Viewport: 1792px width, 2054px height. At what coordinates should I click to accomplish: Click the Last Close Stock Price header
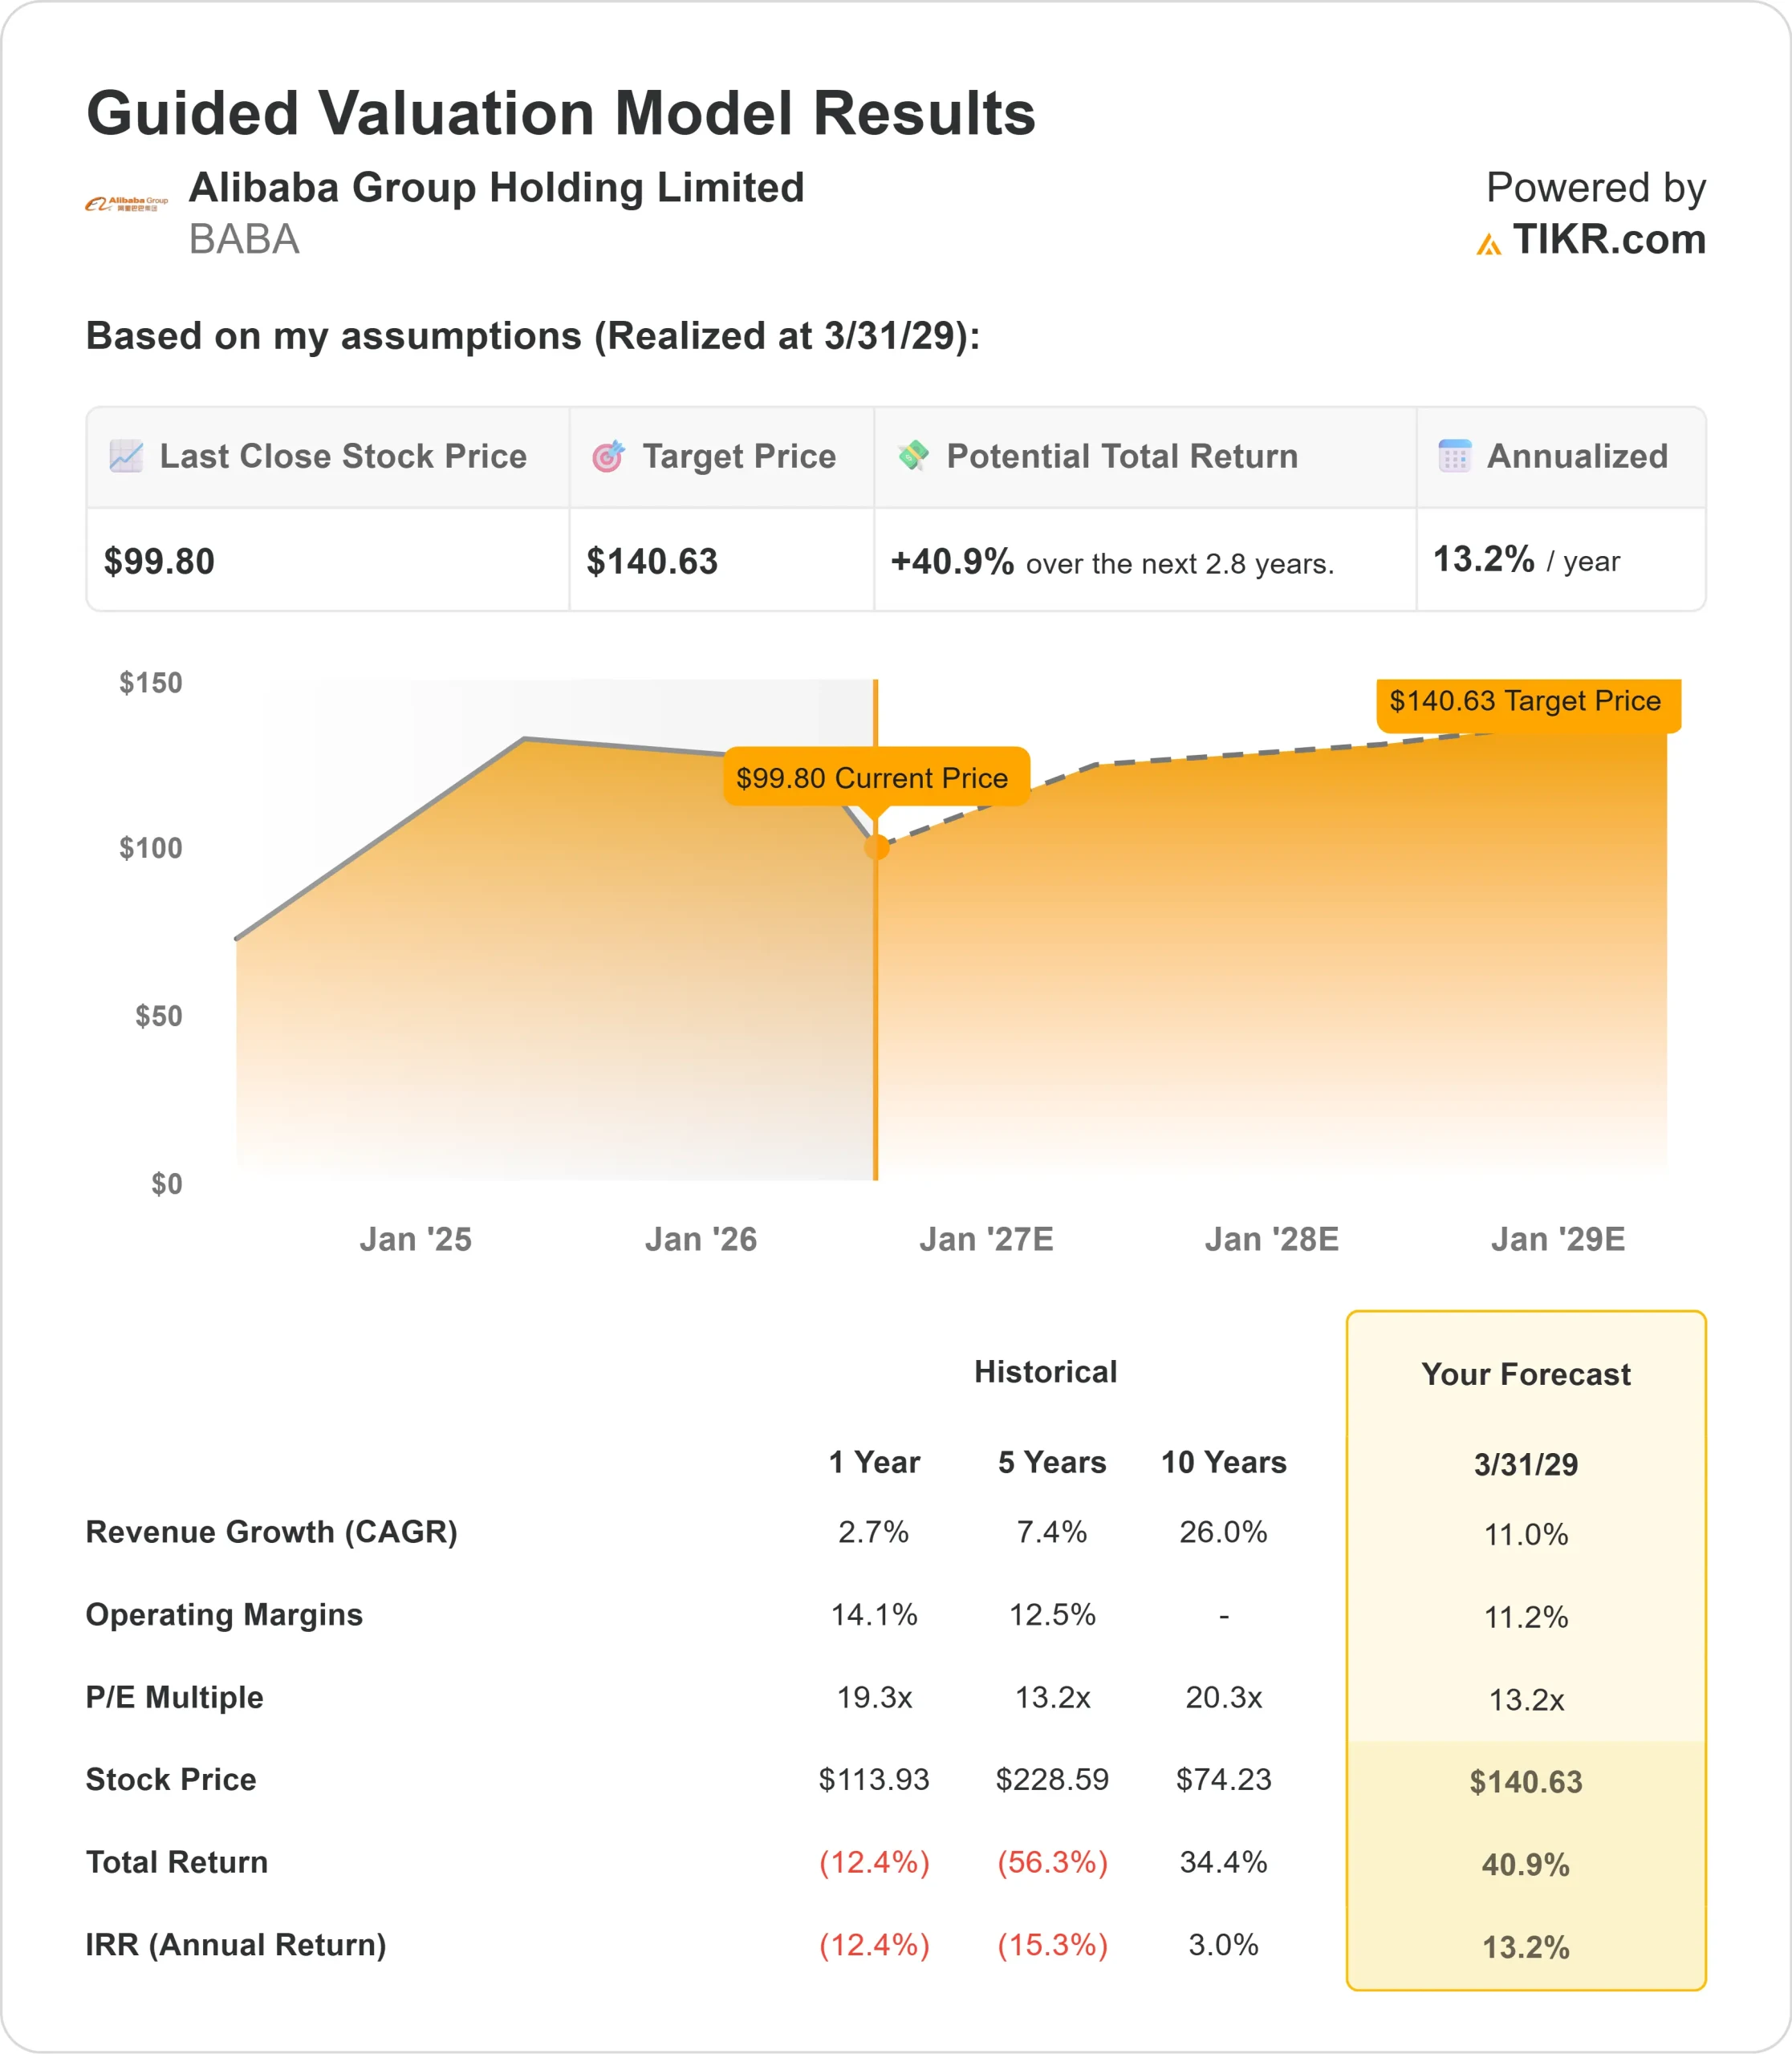(343, 456)
